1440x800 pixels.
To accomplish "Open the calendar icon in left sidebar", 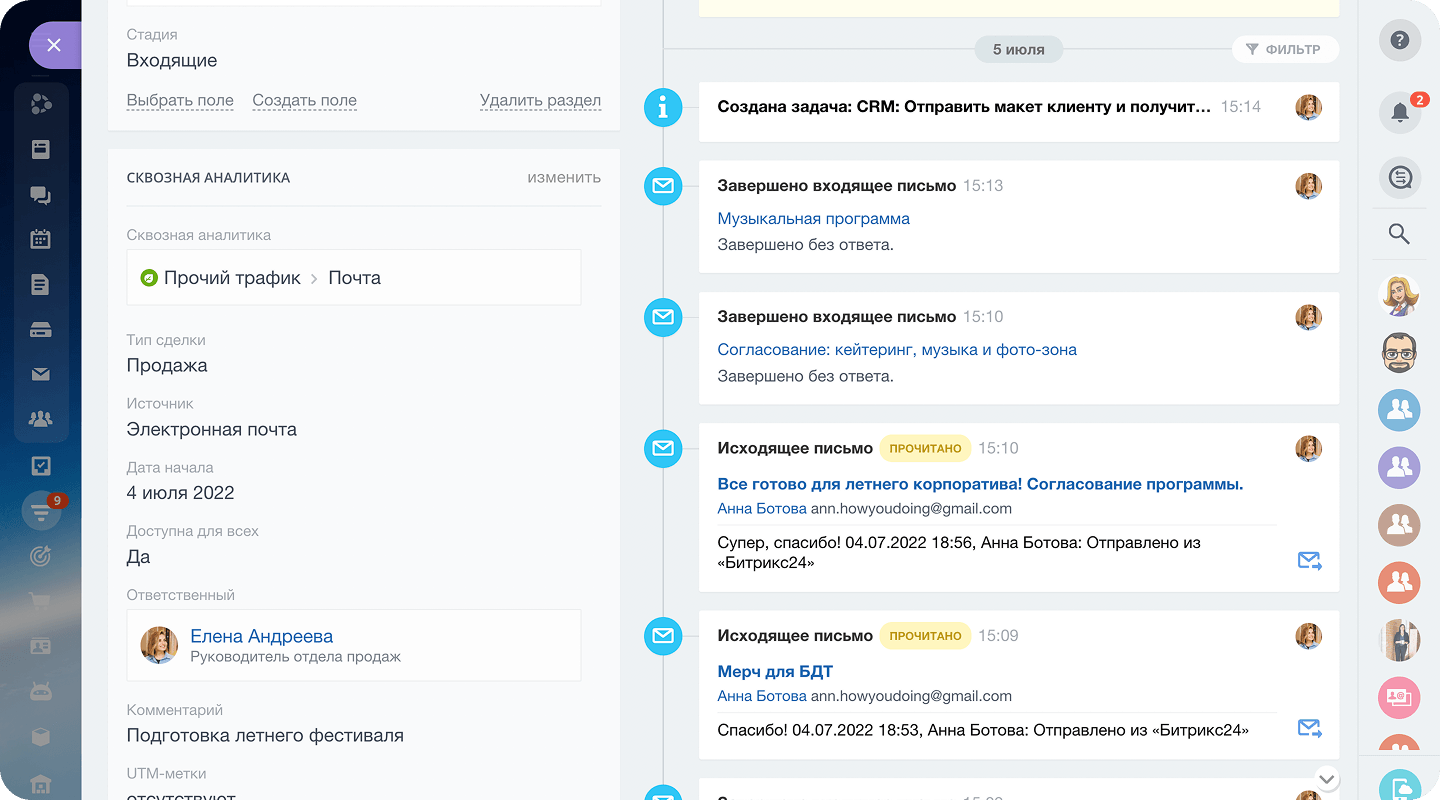I will pos(40,239).
